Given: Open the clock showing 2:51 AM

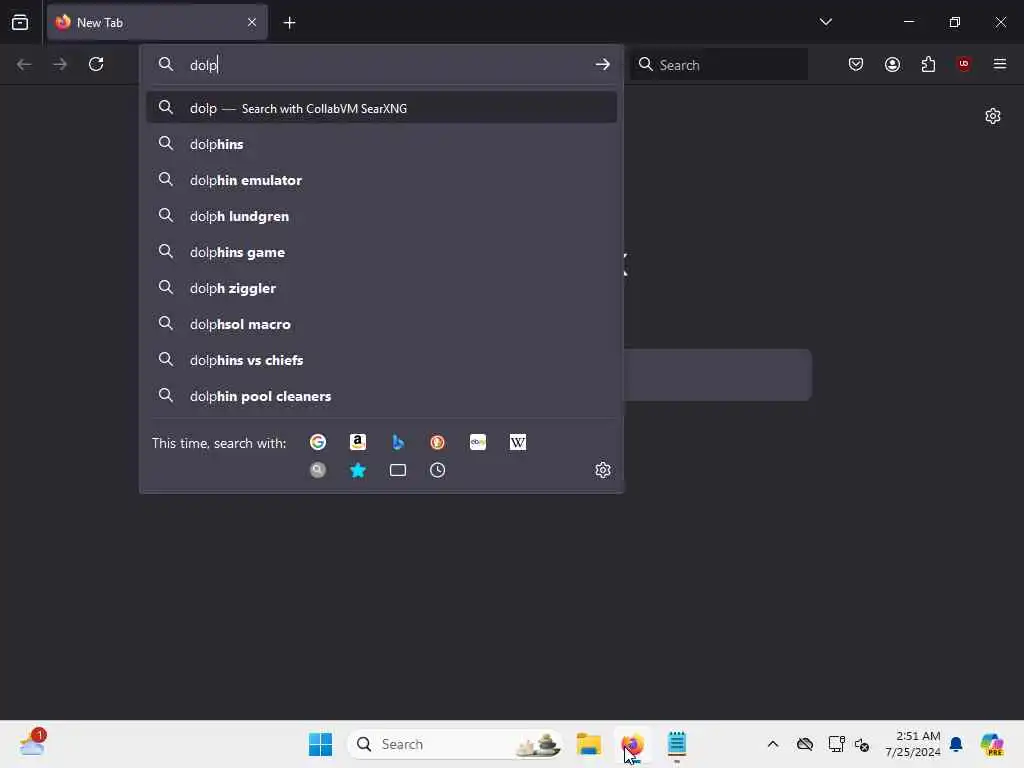Looking at the screenshot, I should click(x=912, y=744).
